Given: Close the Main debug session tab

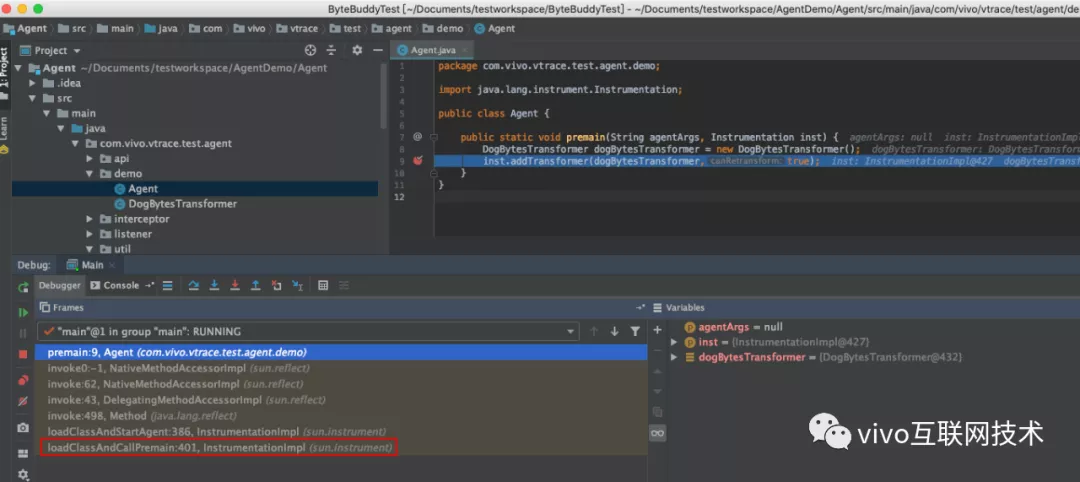Looking at the screenshot, I should pyautogui.click(x=113, y=265).
